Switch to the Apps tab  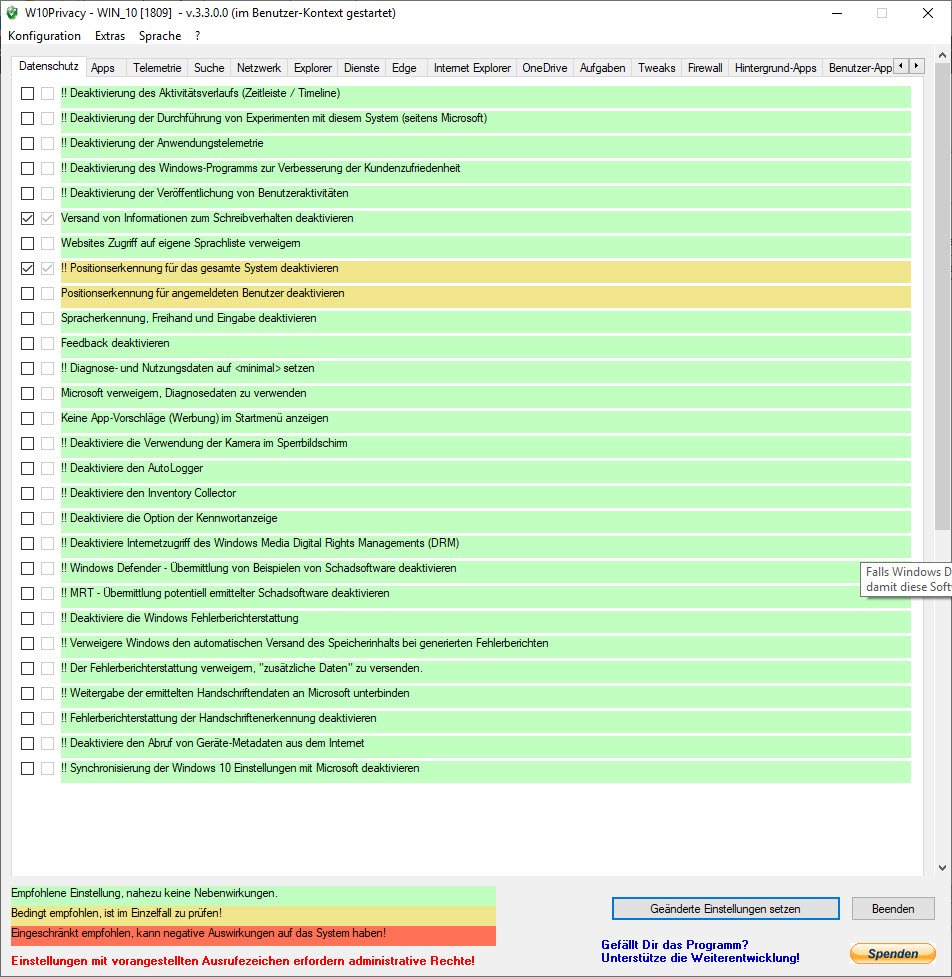pos(103,68)
